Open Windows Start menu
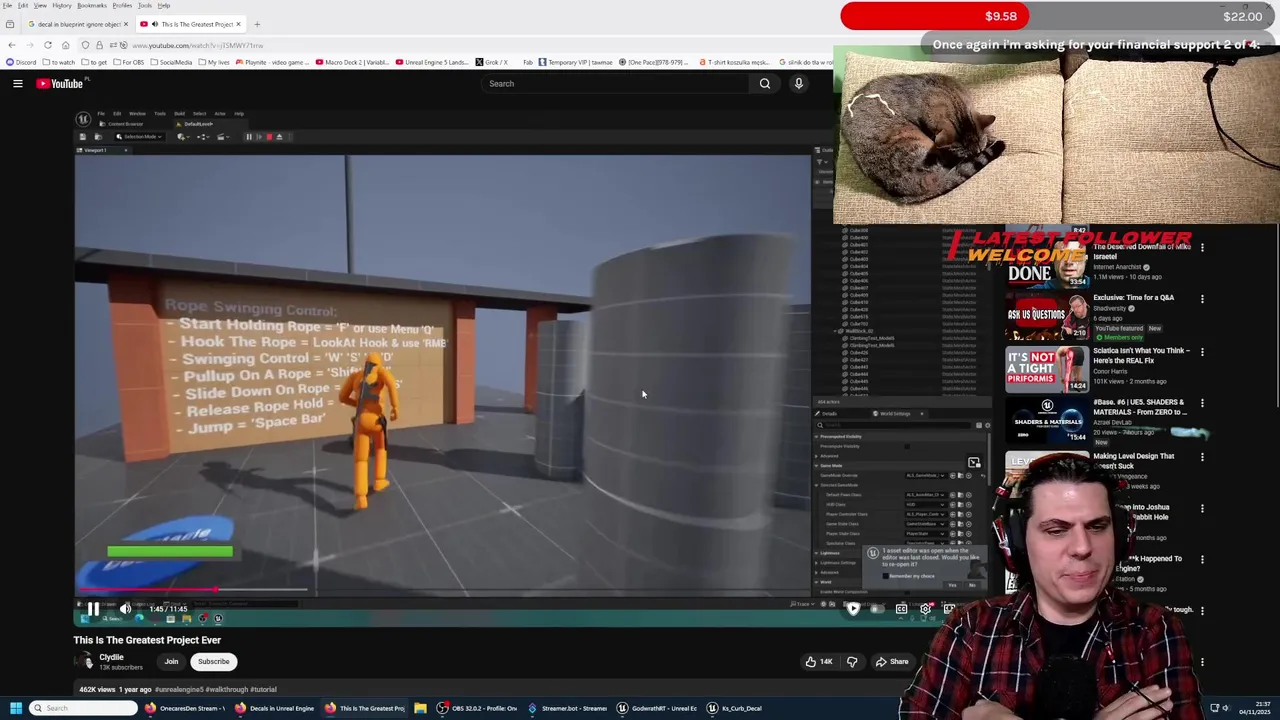The height and width of the screenshot is (720, 1280). pos(15,708)
